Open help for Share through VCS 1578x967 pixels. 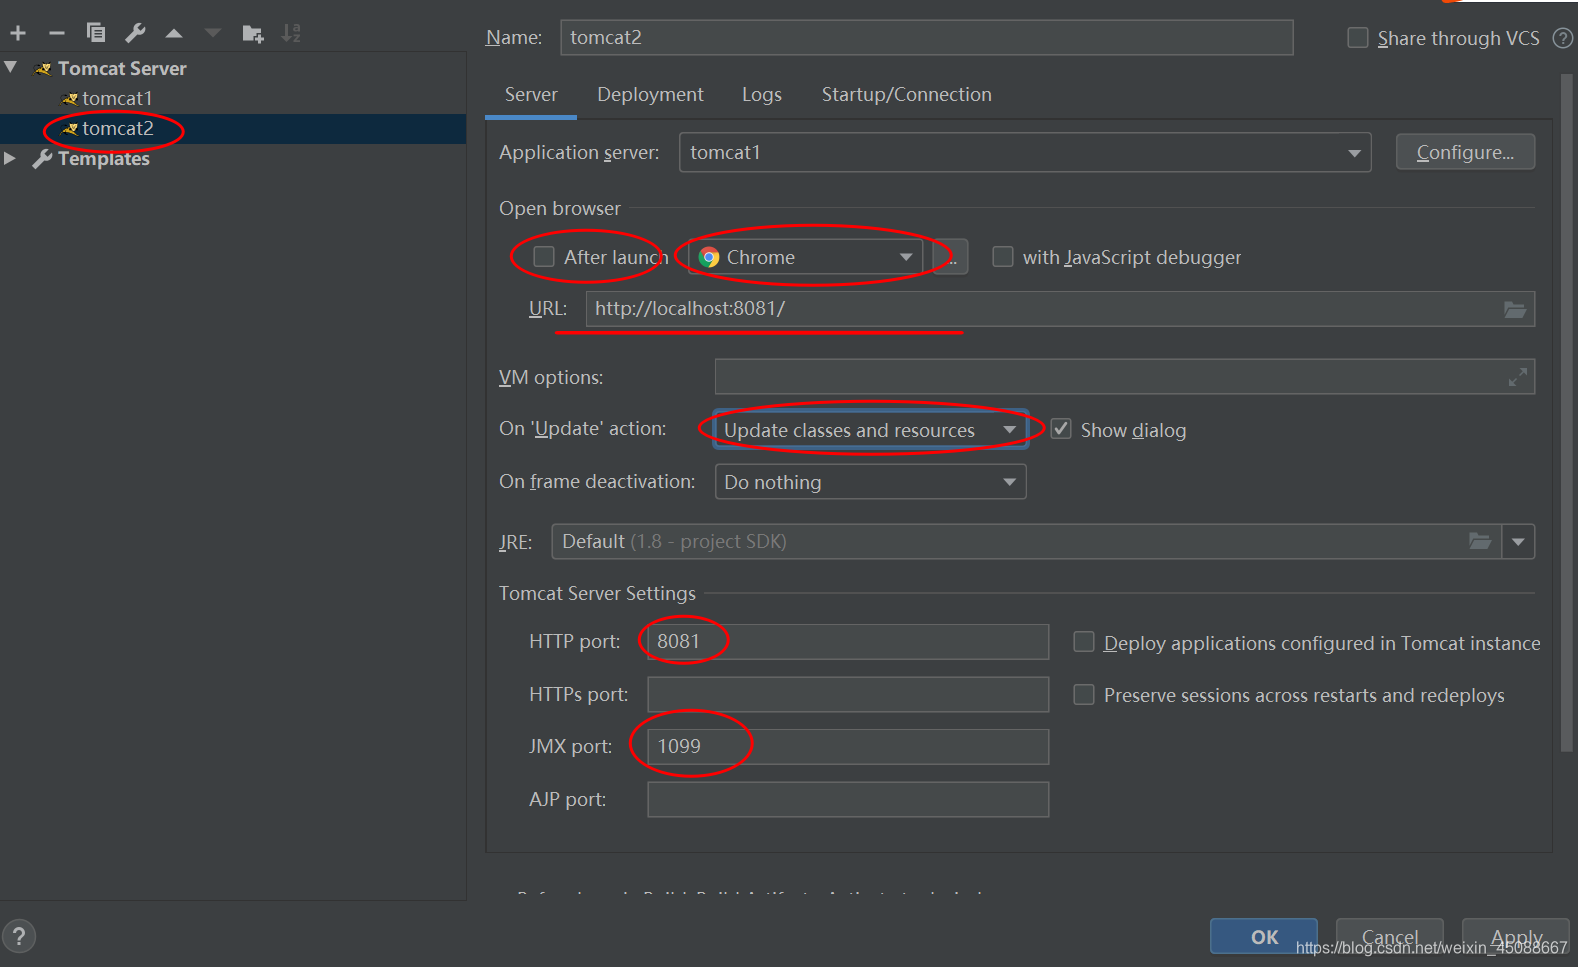[1562, 38]
